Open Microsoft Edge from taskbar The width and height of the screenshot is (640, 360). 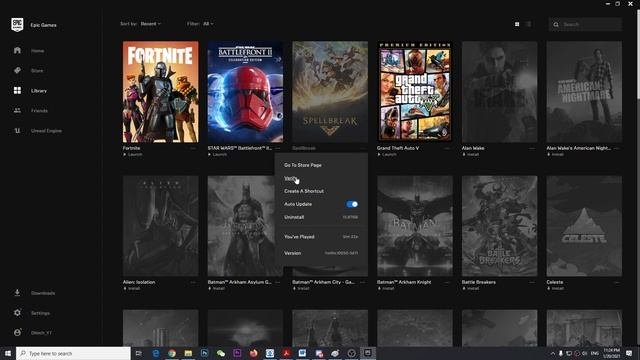pos(156,353)
